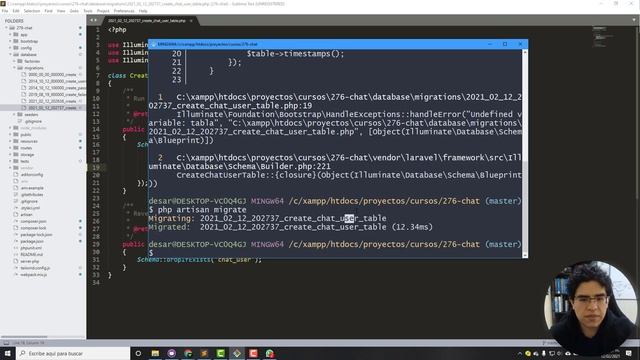Collapse the migrations folder
Viewport: 640px width, 360px height.
pos(14,68)
